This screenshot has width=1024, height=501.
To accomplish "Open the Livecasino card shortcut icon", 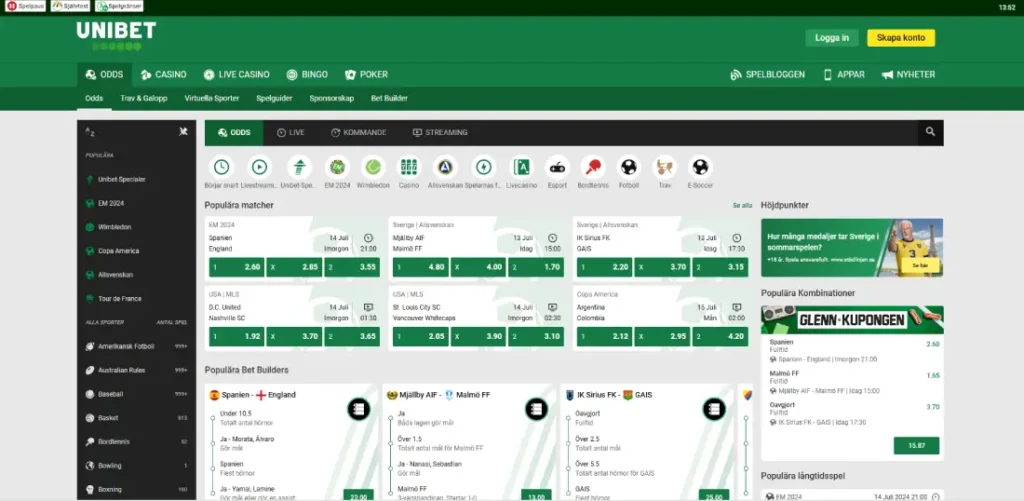I will [x=520, y=167].
